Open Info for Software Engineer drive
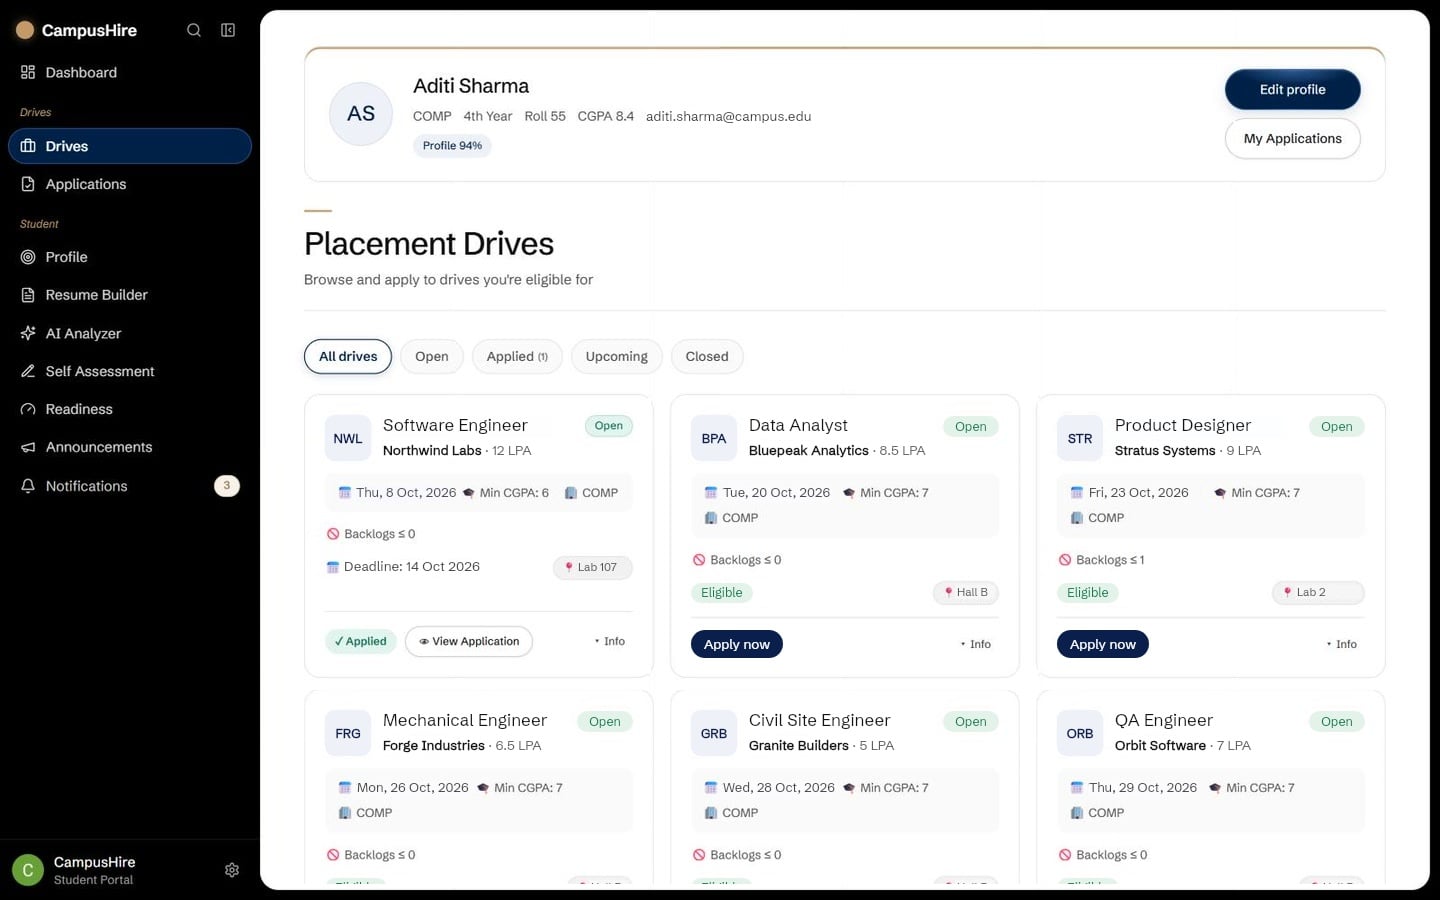This screenshot has width=1440, height=900. [609, 641]
